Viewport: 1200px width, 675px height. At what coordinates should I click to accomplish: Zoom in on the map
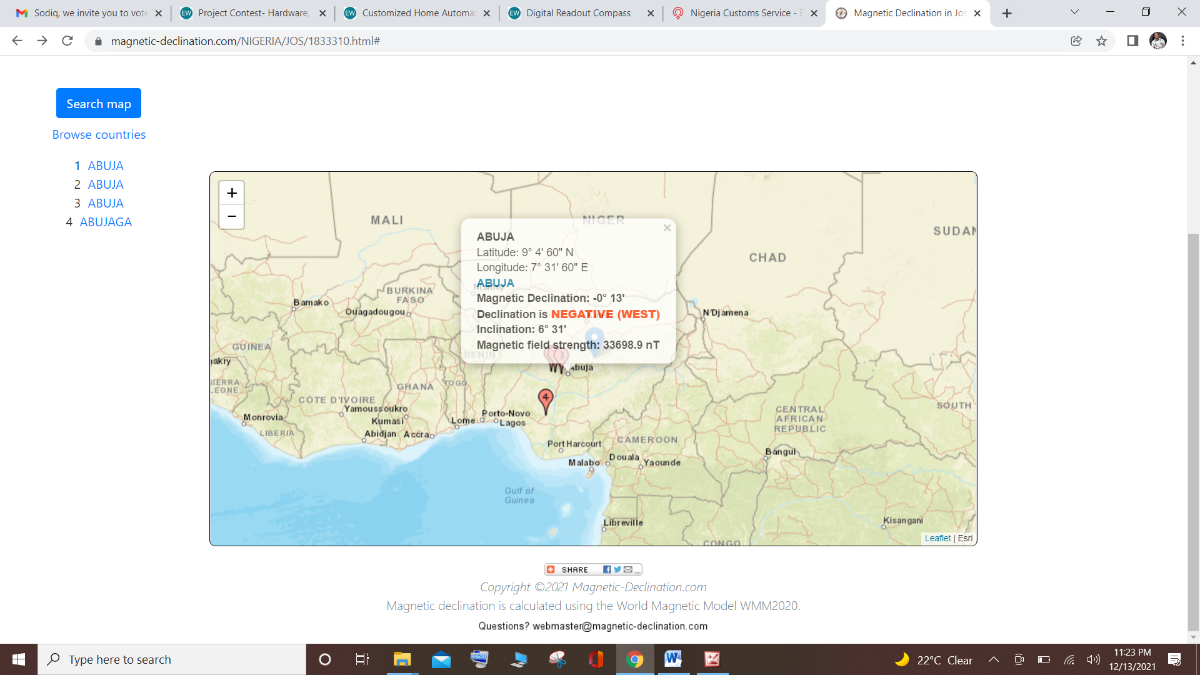coord(232,193)
